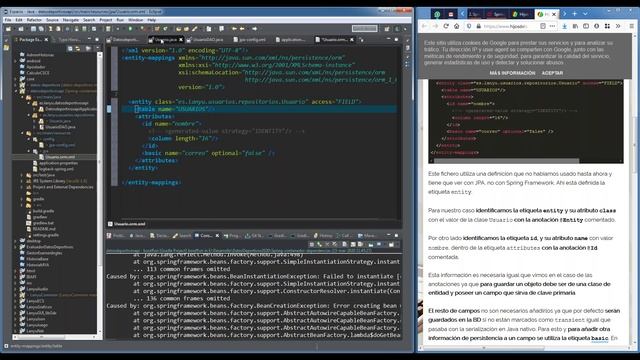The width and height of the screenshot is (640, 360).
Task: Switch to the Problems view tab
Action: pos(116,236)
